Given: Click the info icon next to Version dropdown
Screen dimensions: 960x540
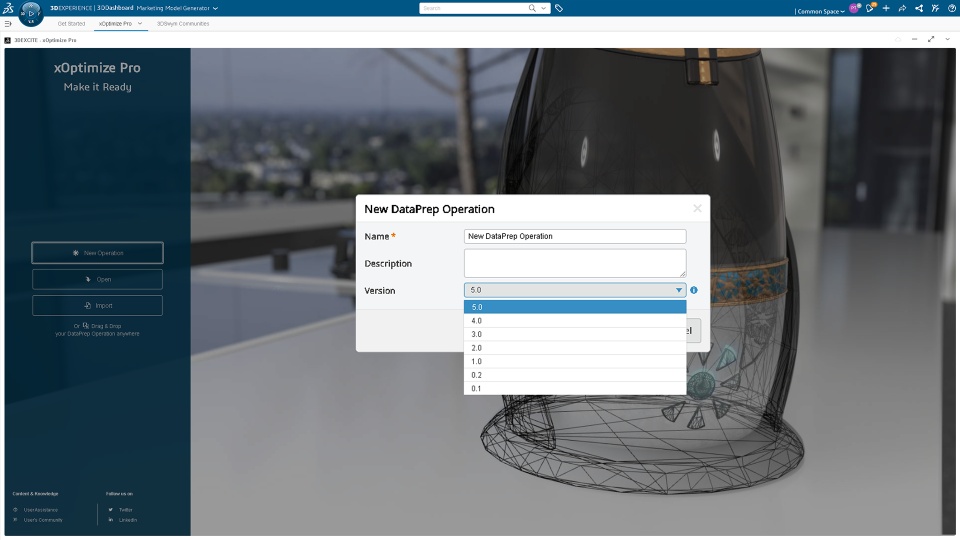Looking at the screenshot, I should click(694, 290).
